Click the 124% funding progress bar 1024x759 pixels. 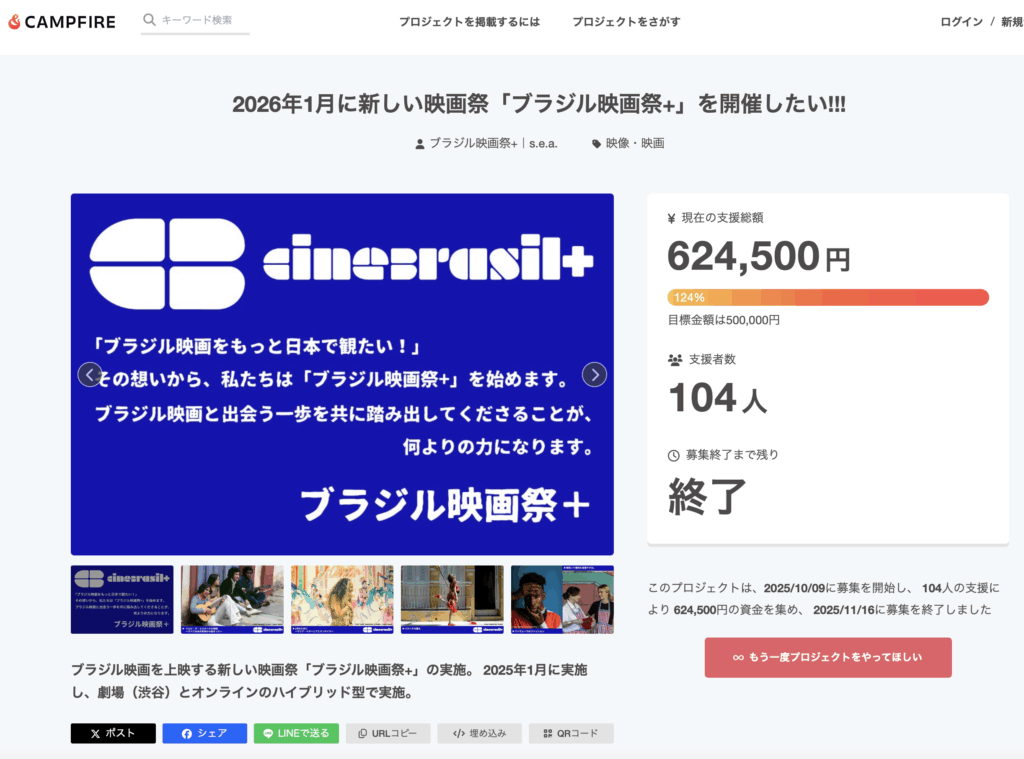pos(828,297)
